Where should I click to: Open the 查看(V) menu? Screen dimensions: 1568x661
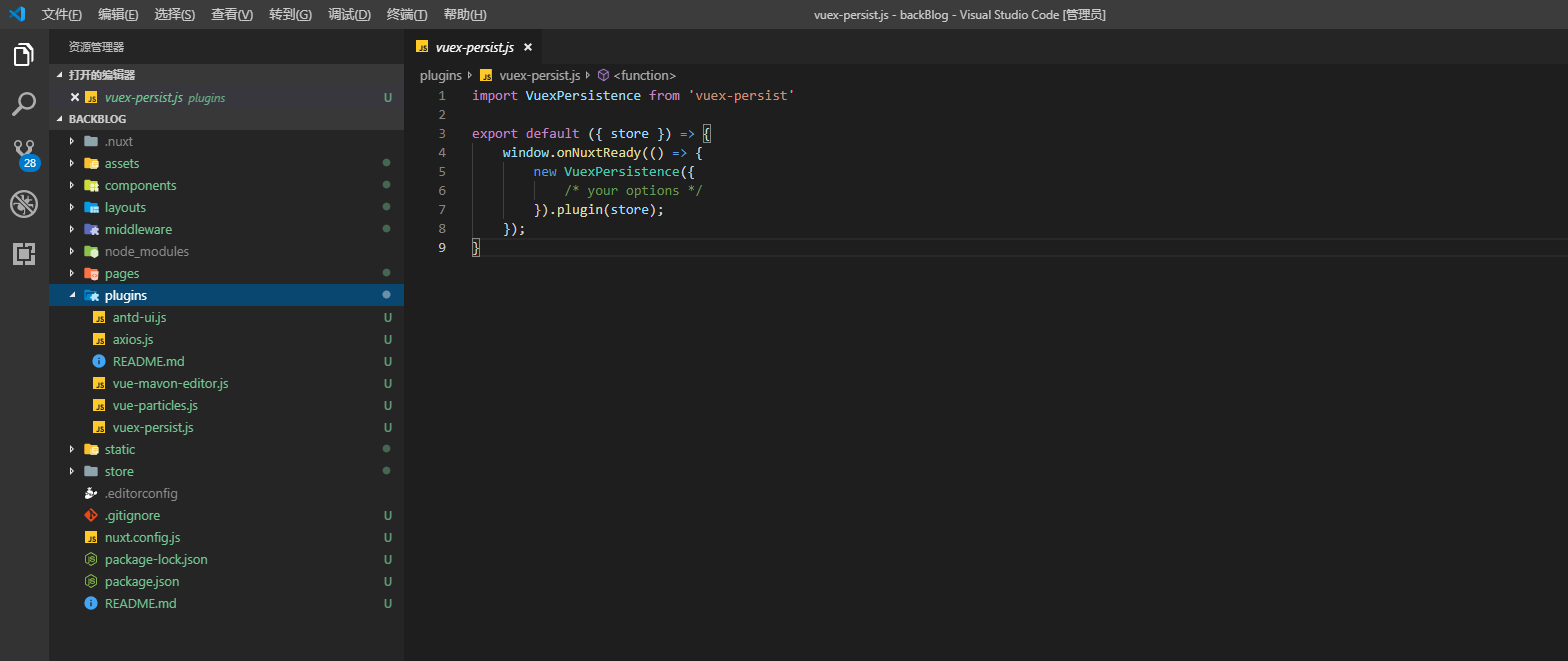tap(232, 14)
